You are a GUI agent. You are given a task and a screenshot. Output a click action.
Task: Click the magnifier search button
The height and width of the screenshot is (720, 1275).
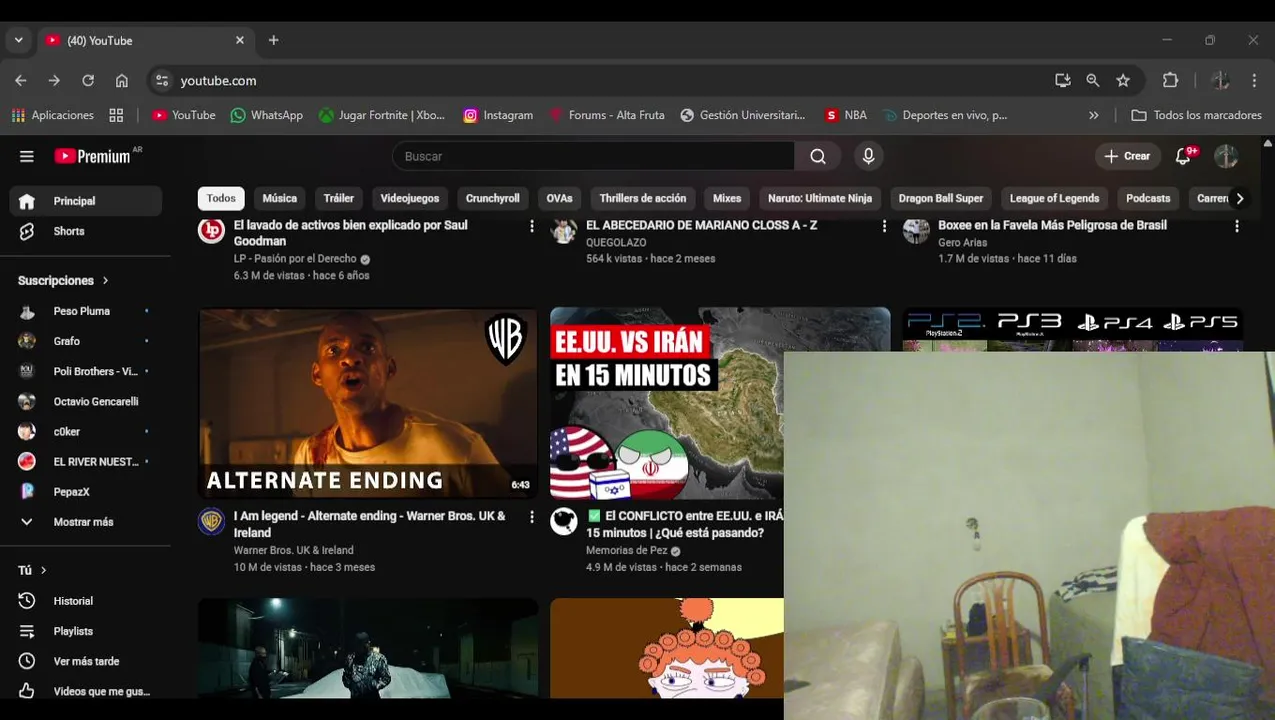tap(818, 156)
